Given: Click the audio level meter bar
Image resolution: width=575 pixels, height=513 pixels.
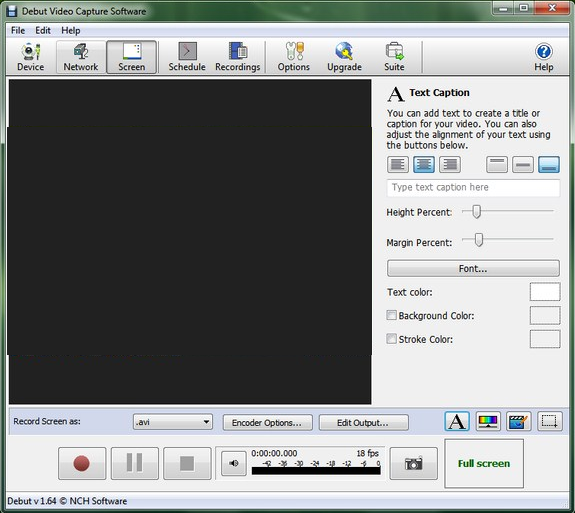Looking at the screenshot, I should pyautogui.click(x=316, y=471).
